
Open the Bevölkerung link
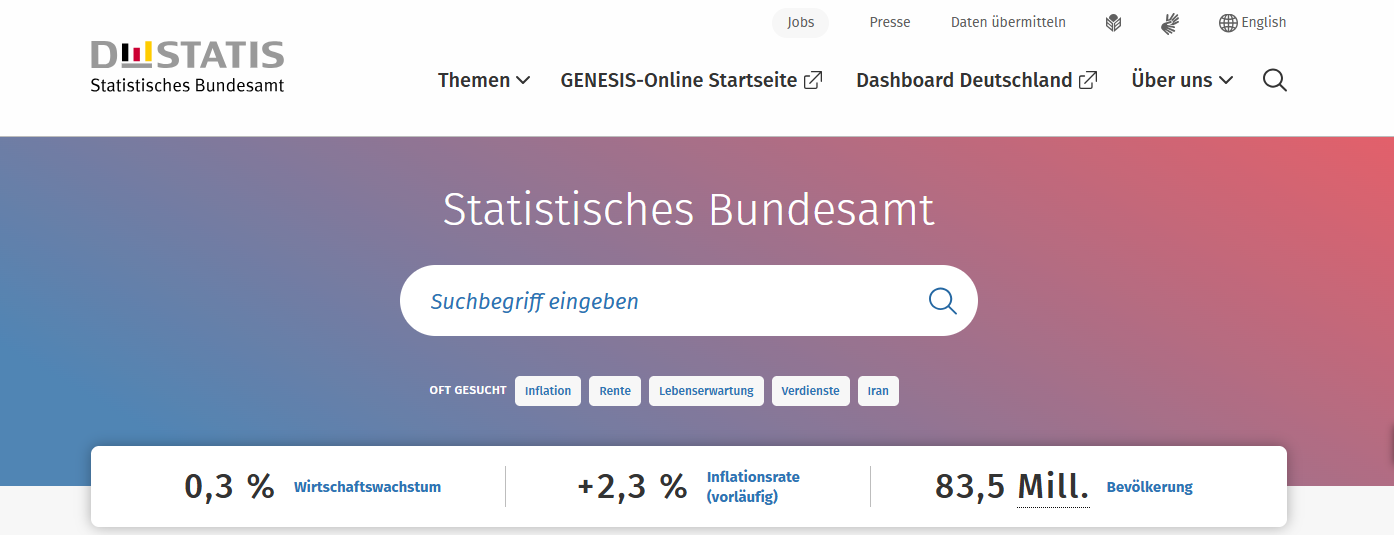1149,487
